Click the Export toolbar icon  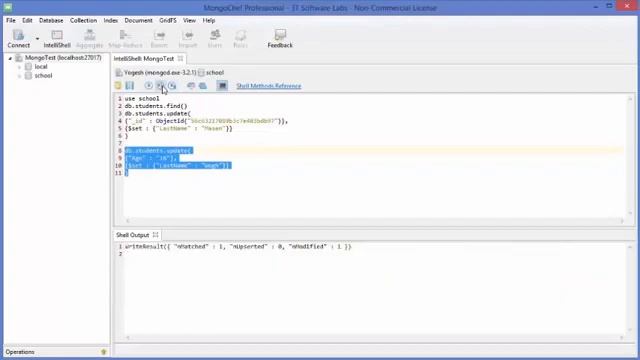click(159, 39)
